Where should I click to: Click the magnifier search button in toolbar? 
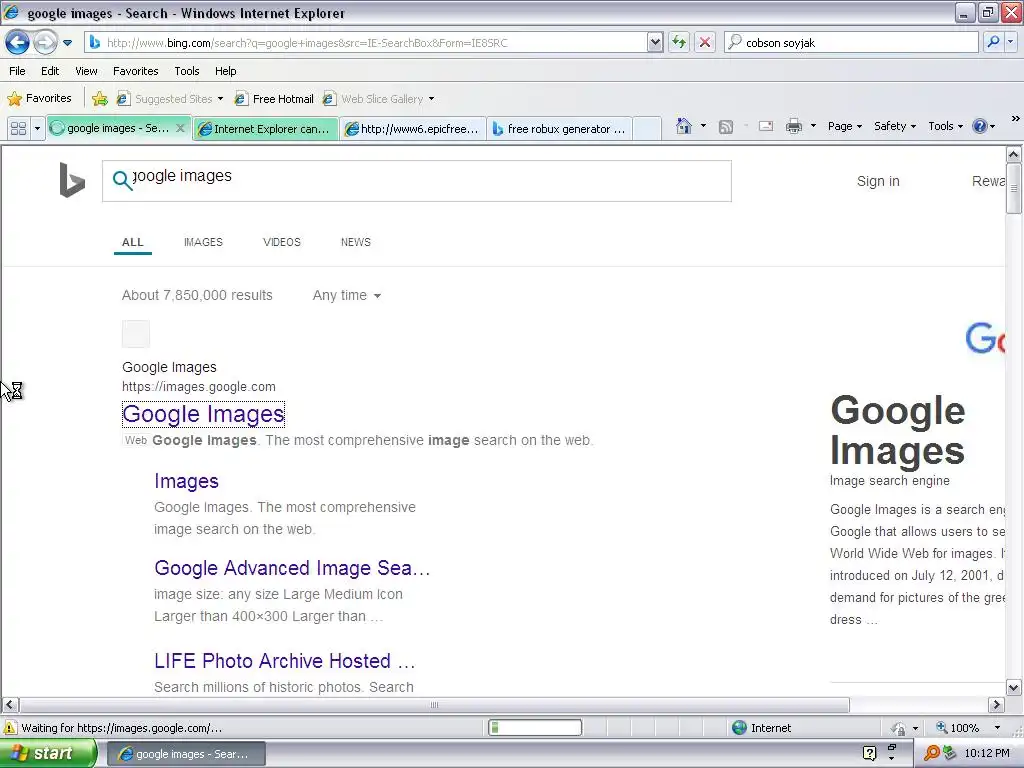point(993,42)
